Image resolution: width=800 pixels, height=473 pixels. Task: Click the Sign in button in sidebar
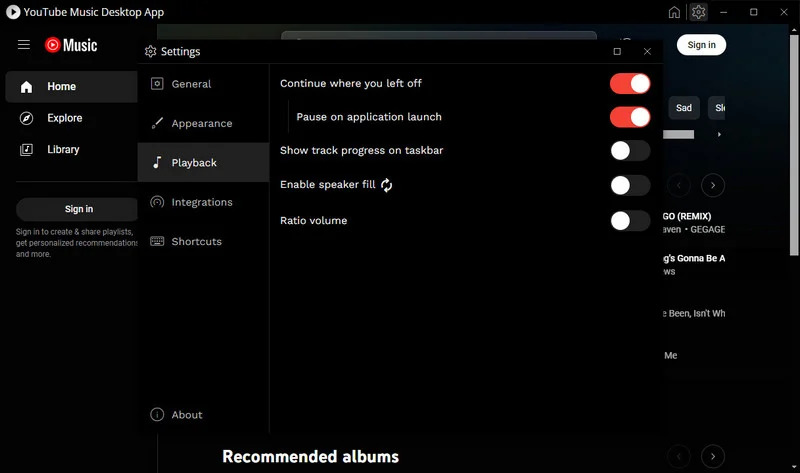coord(78,209)
